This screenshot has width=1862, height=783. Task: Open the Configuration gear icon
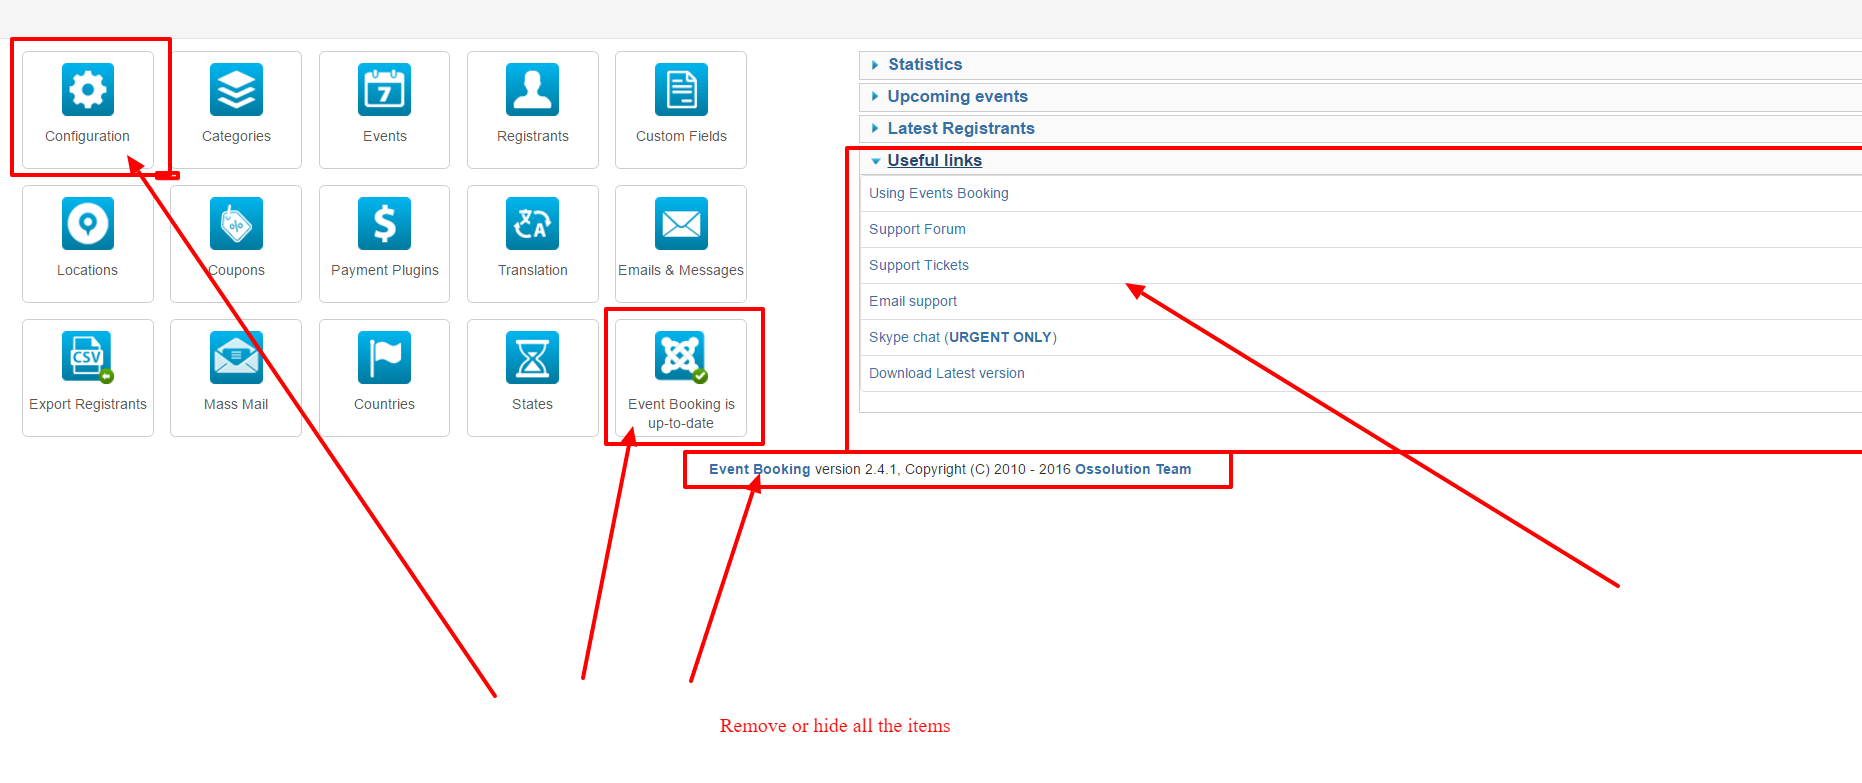click(x=88, y=90)
